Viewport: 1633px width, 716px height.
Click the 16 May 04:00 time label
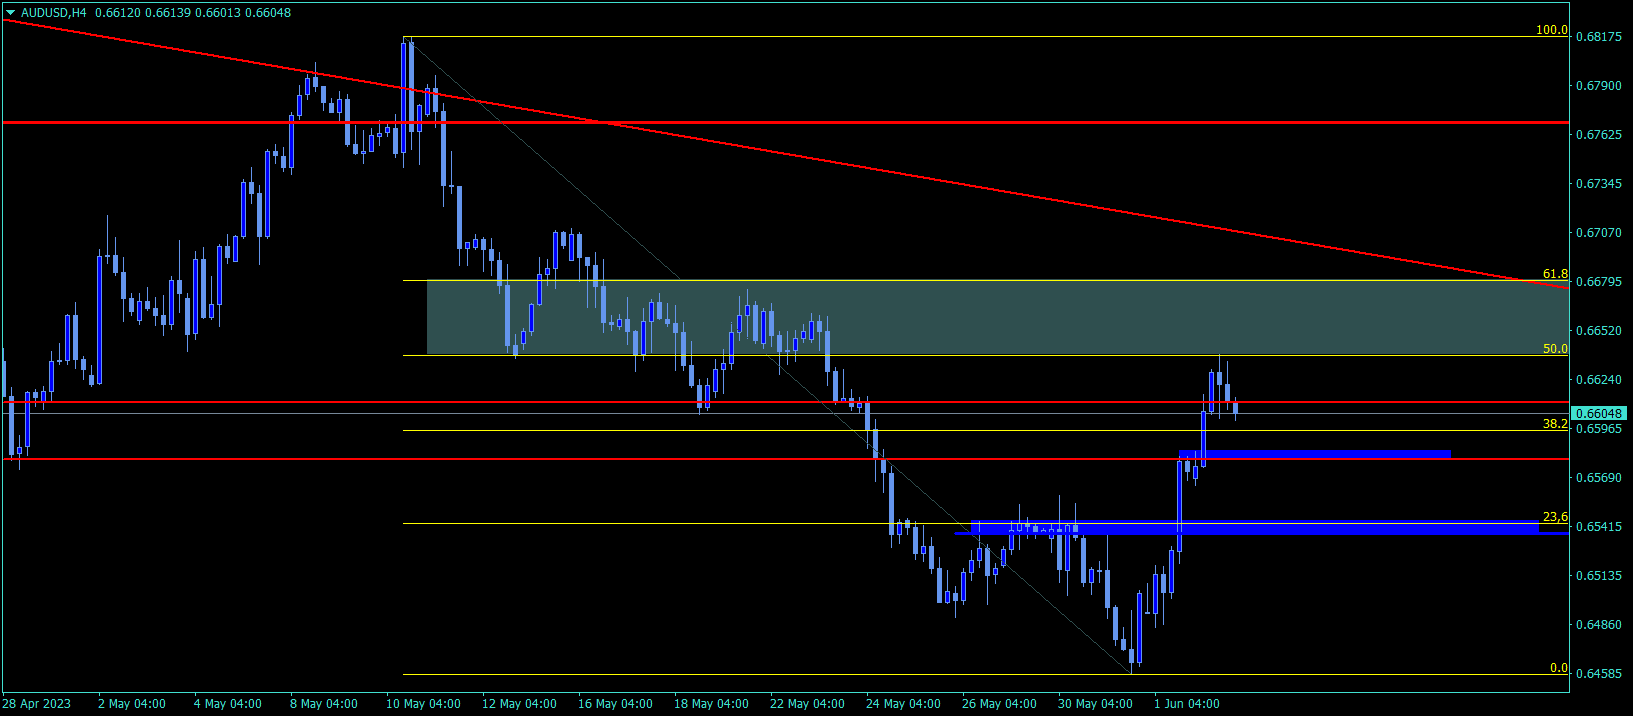coord(616,704)
